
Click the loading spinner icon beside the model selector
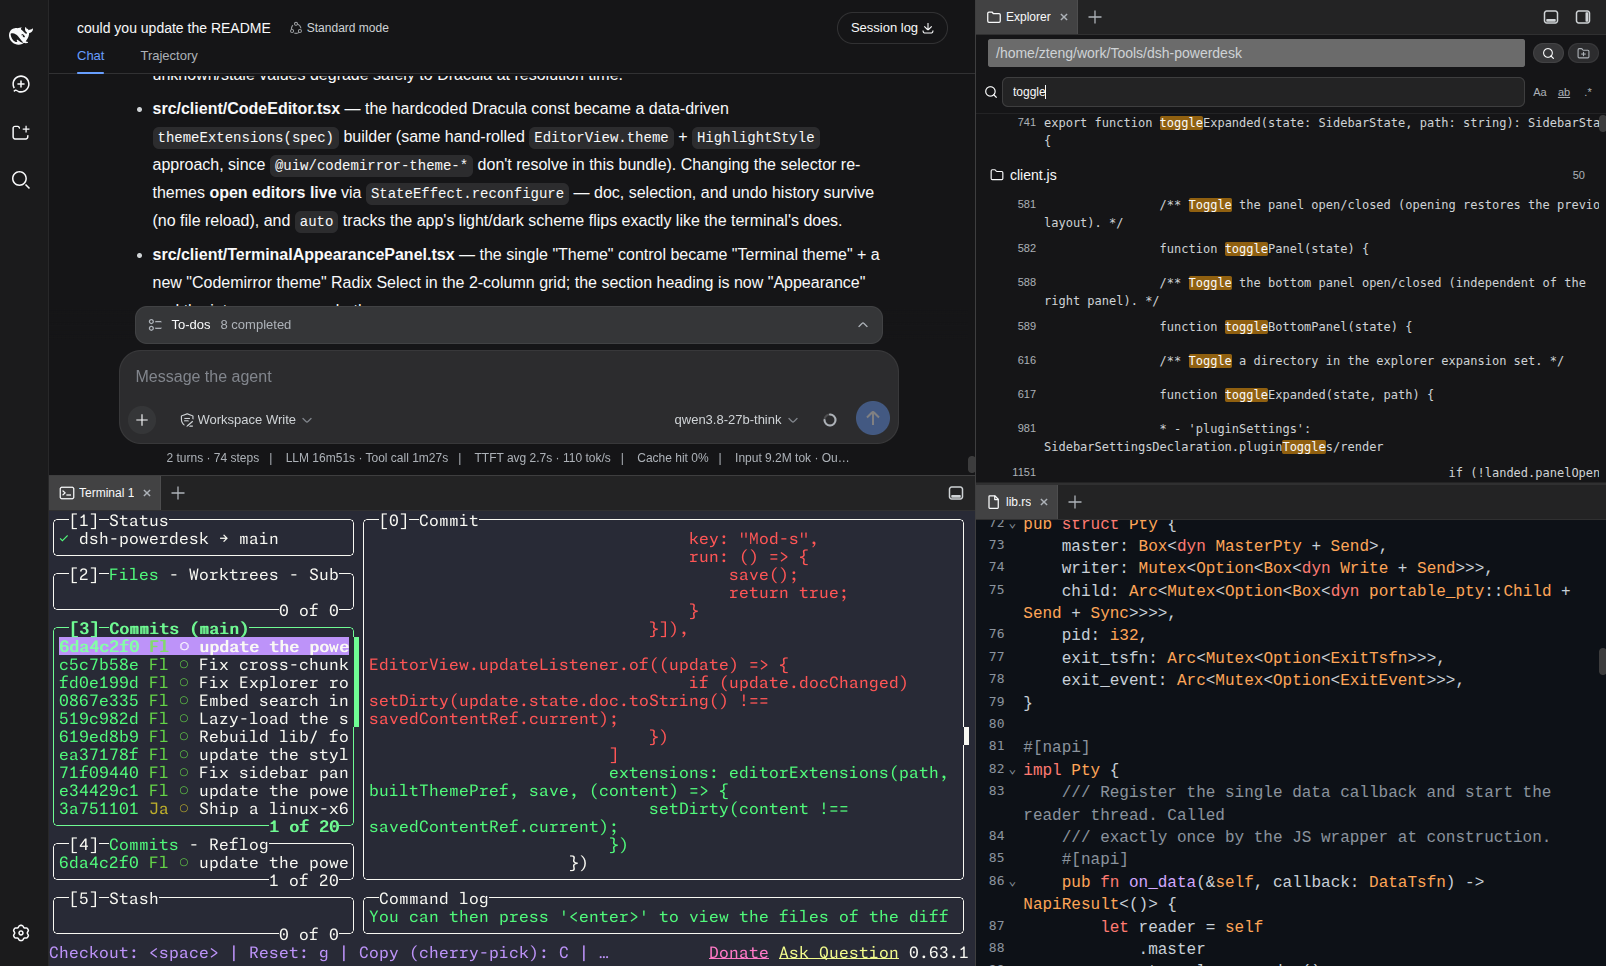[829, 420]
